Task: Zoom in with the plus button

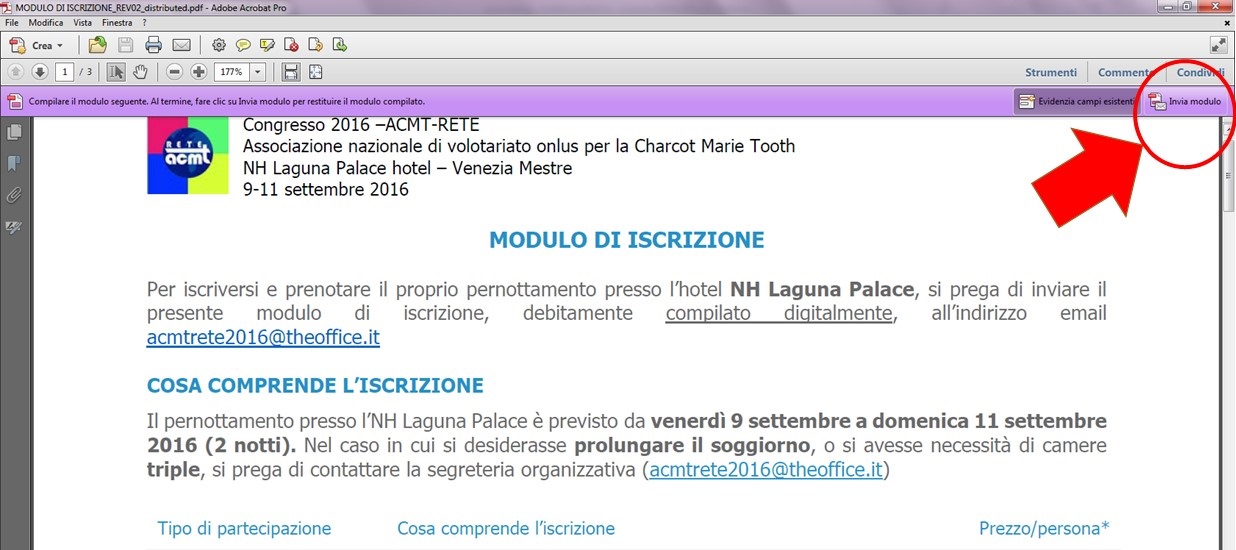Action: pos(199,72)
